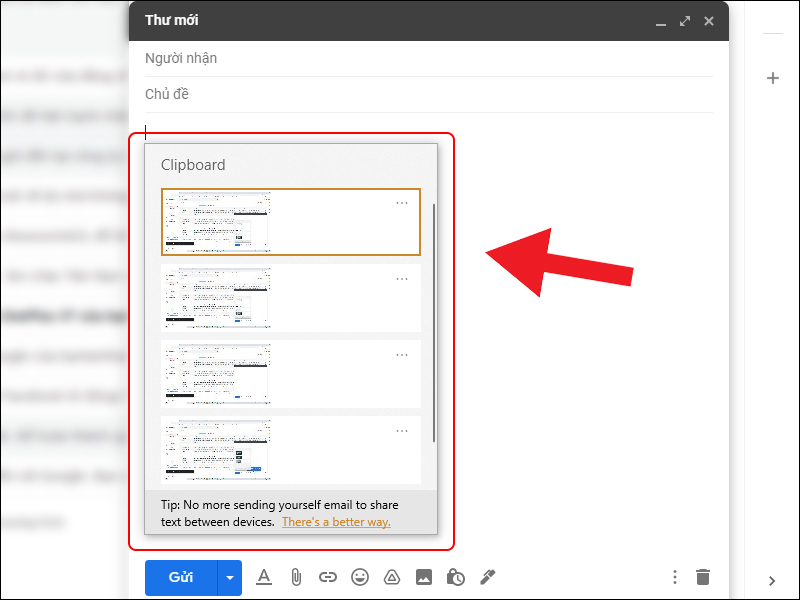The image size is (800, 600).
Task: Click the plus add-ons icon in side panel
Action: (x=773, y=78)
